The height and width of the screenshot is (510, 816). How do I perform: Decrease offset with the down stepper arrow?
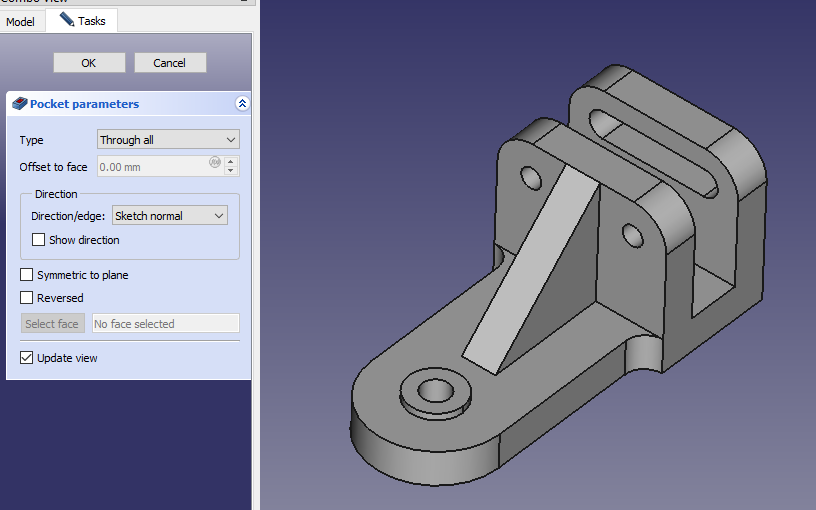tap(231, 172)
